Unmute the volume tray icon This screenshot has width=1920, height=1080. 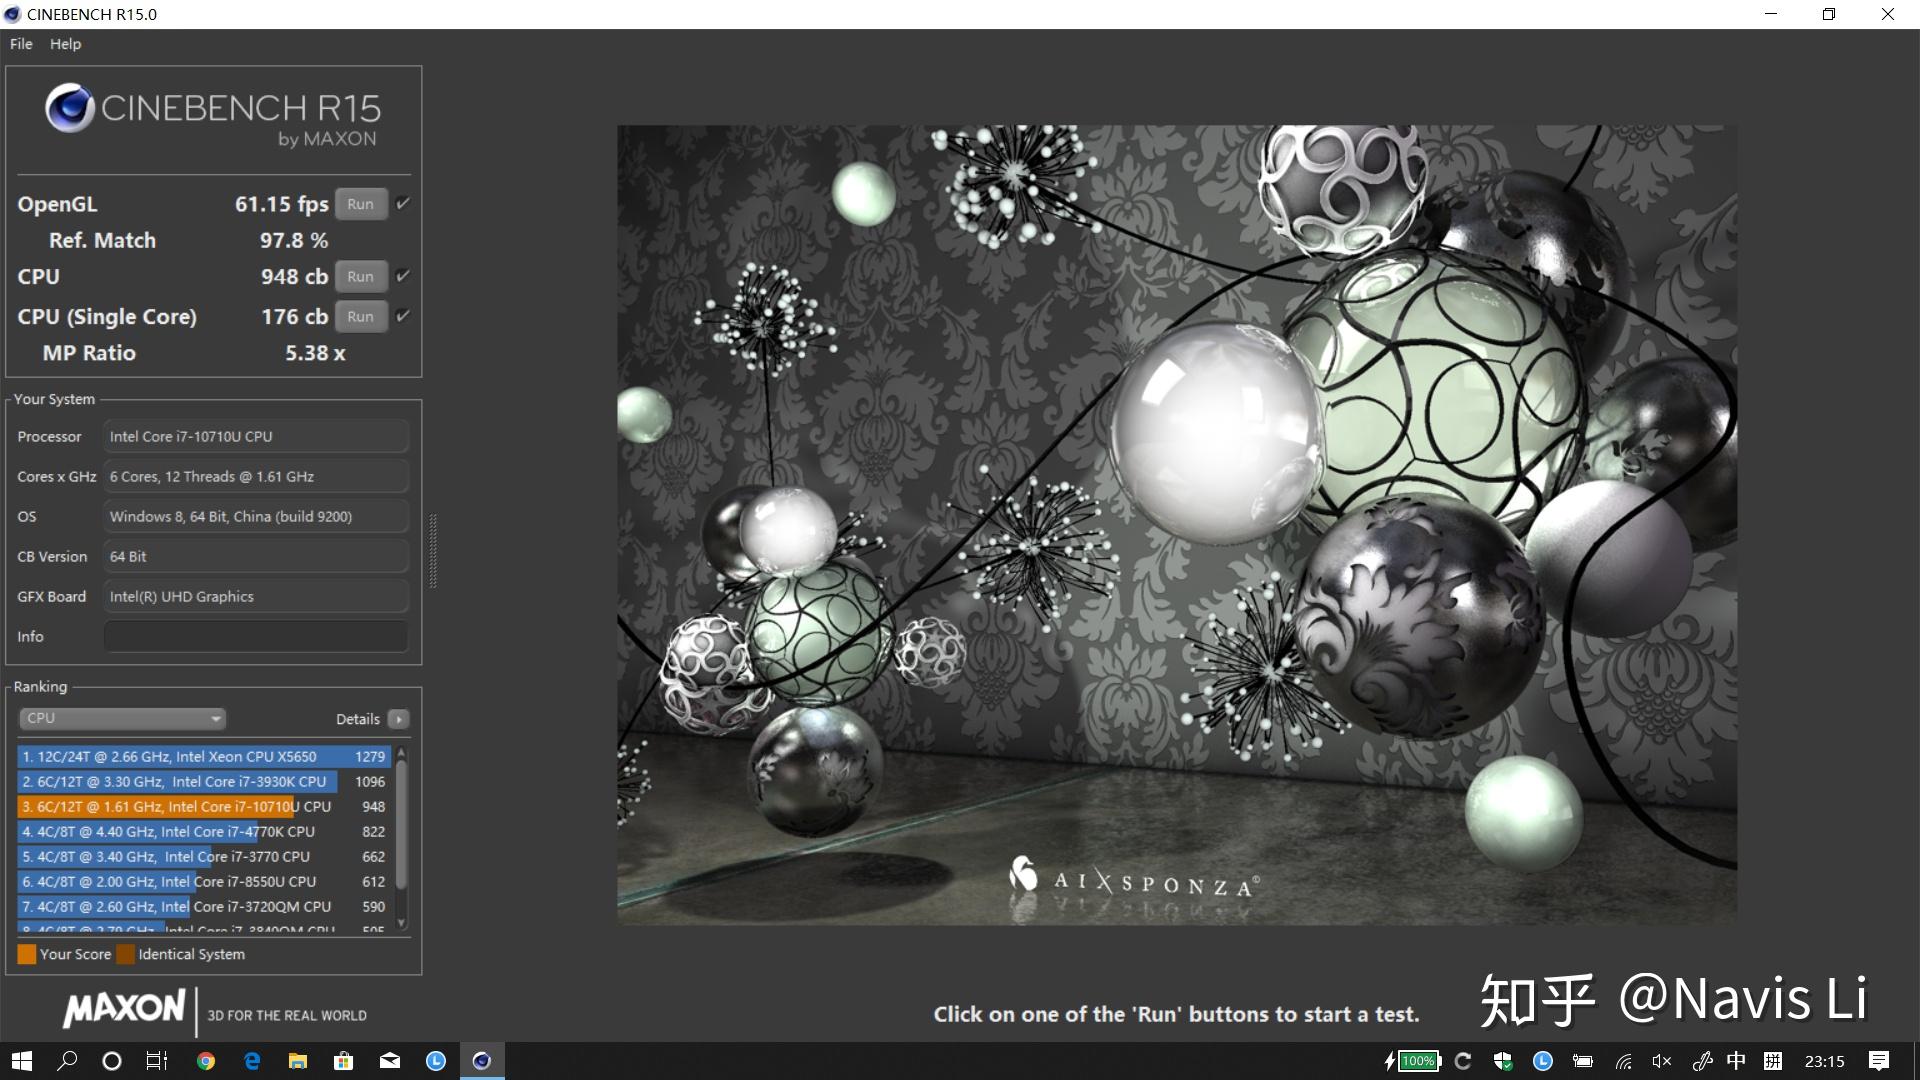pos(1662,1061)
